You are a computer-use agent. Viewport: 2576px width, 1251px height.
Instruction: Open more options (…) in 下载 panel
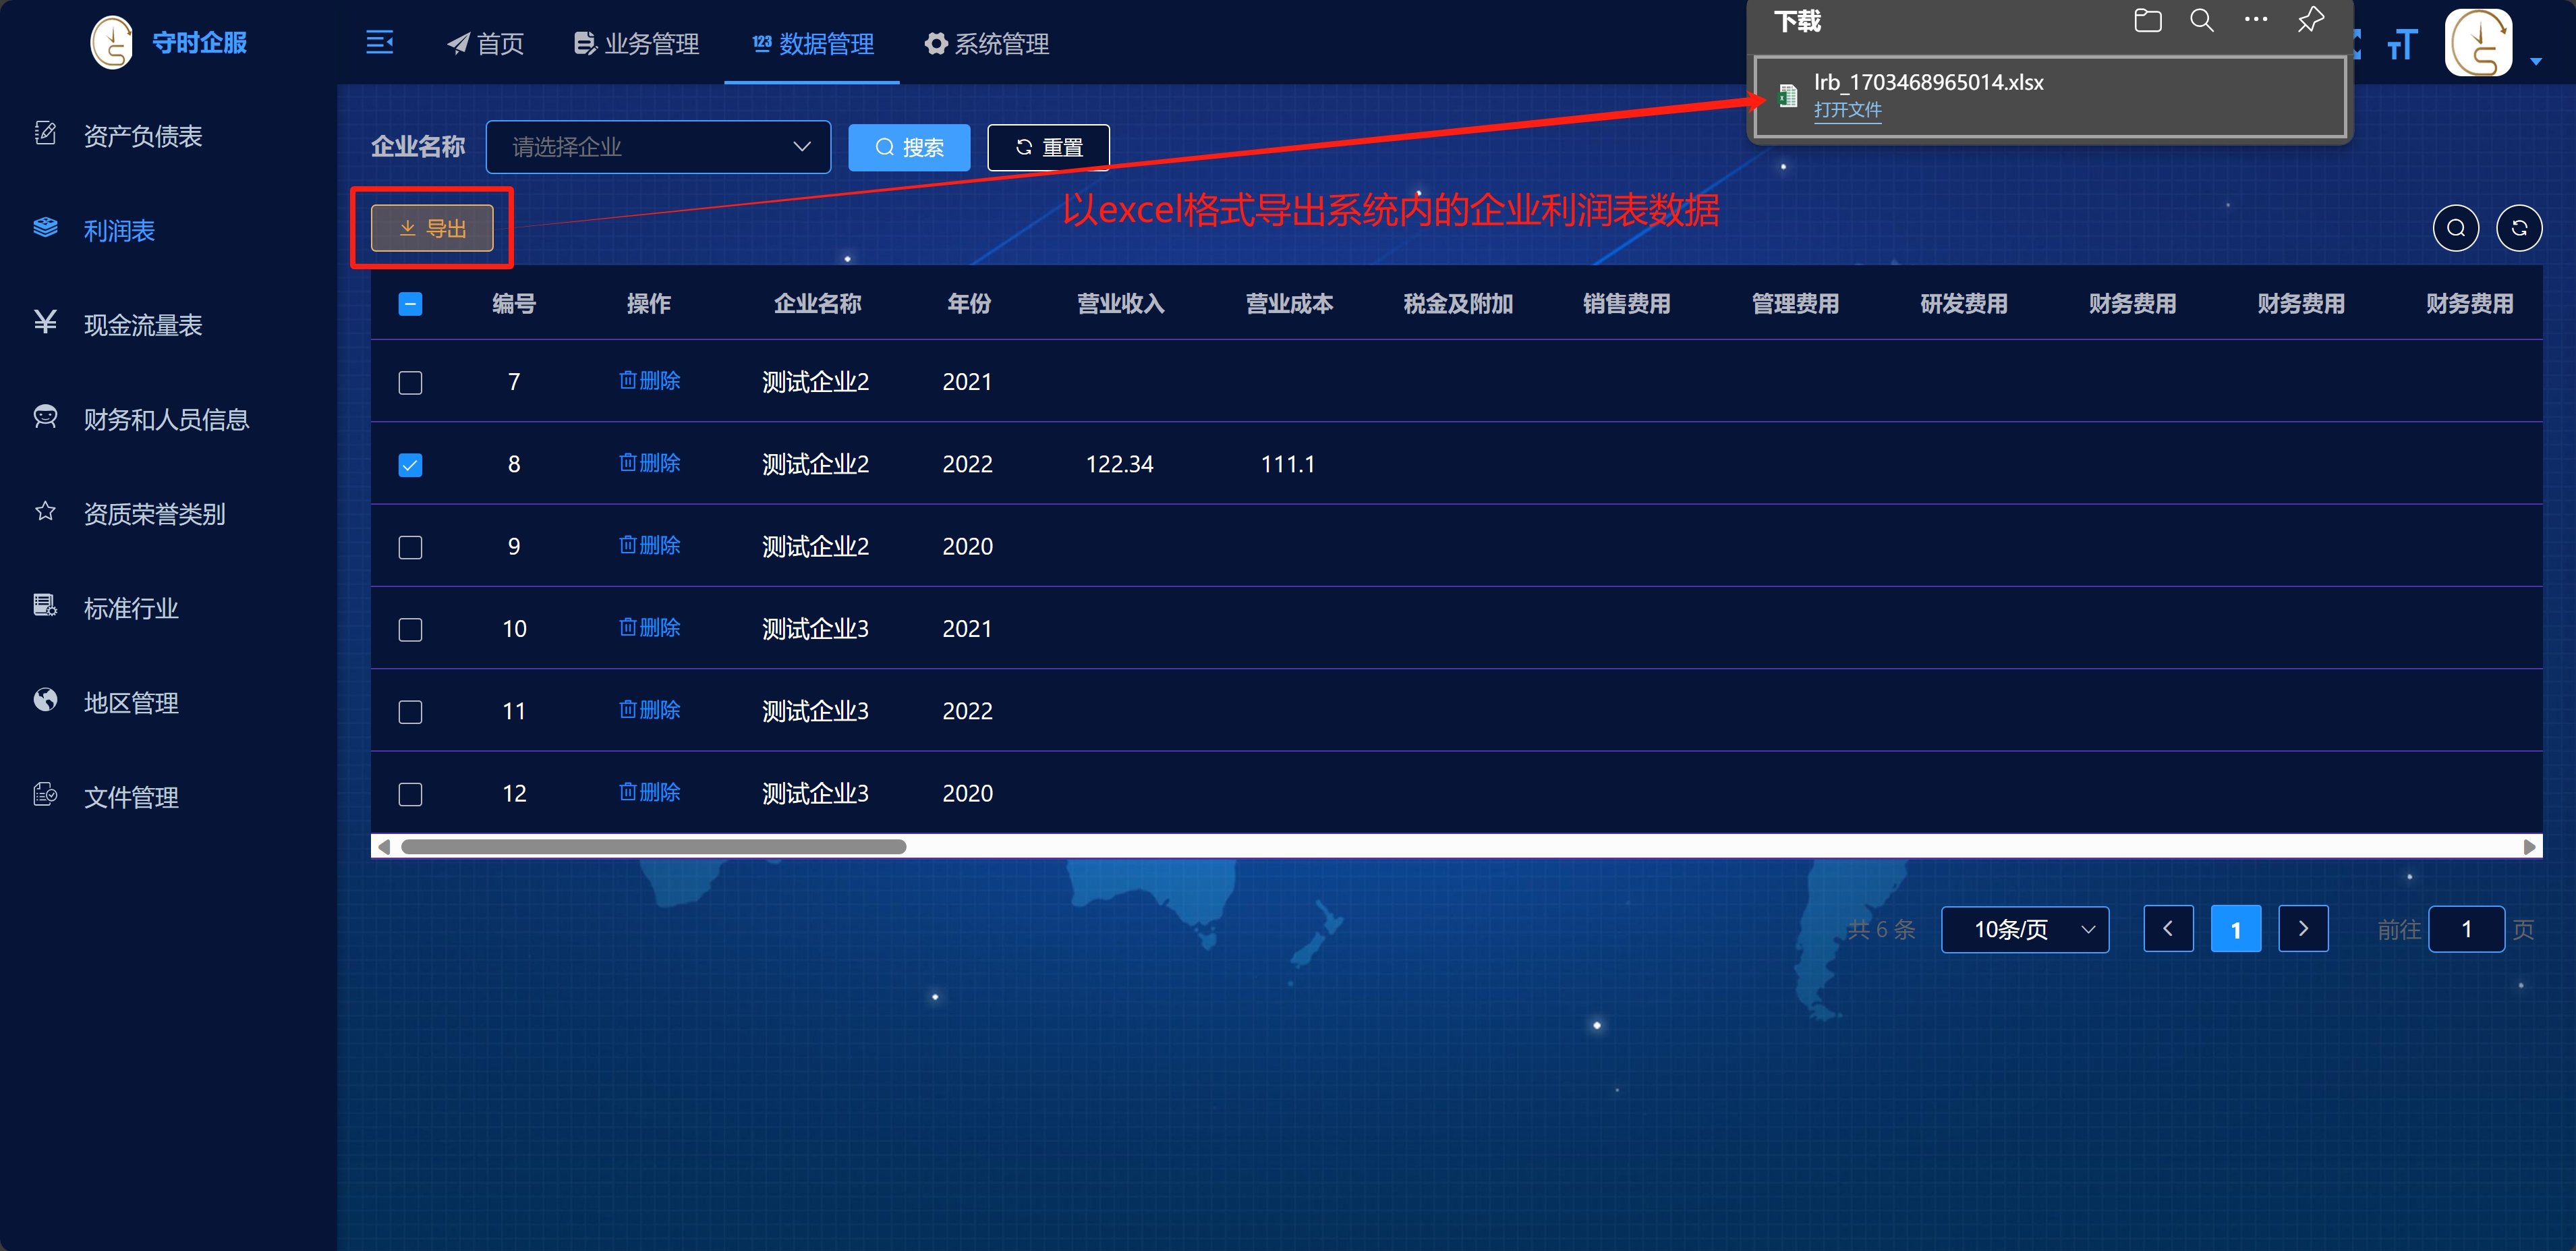coord(2256,20)
